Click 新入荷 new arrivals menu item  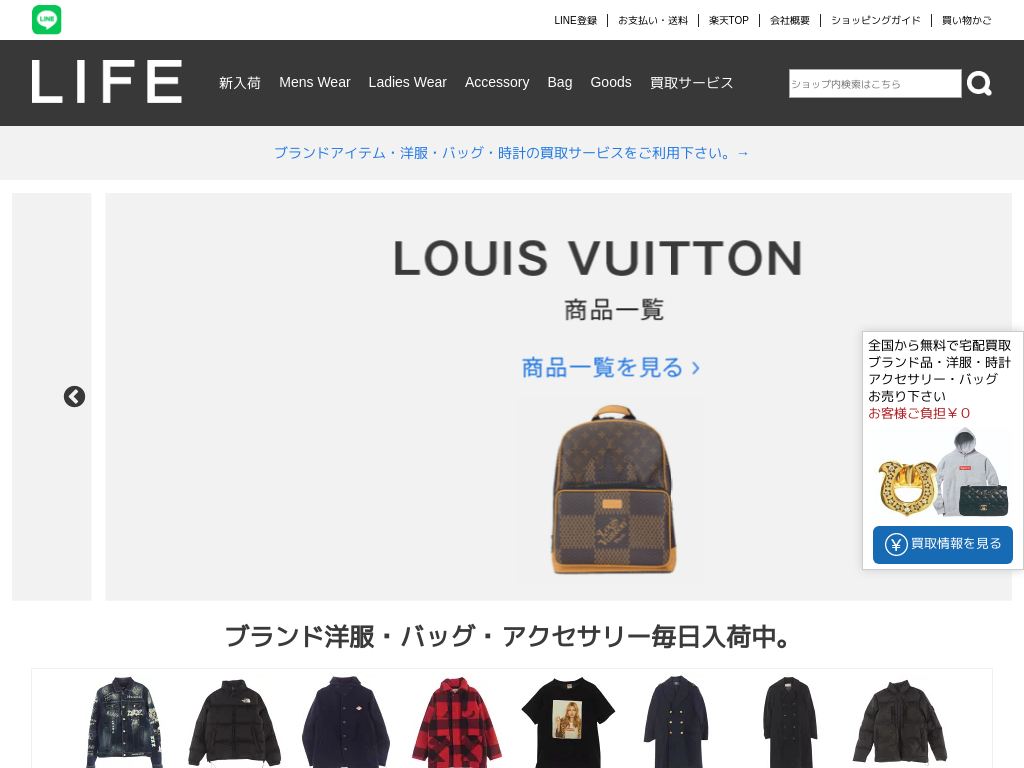(x=240, y=83)
